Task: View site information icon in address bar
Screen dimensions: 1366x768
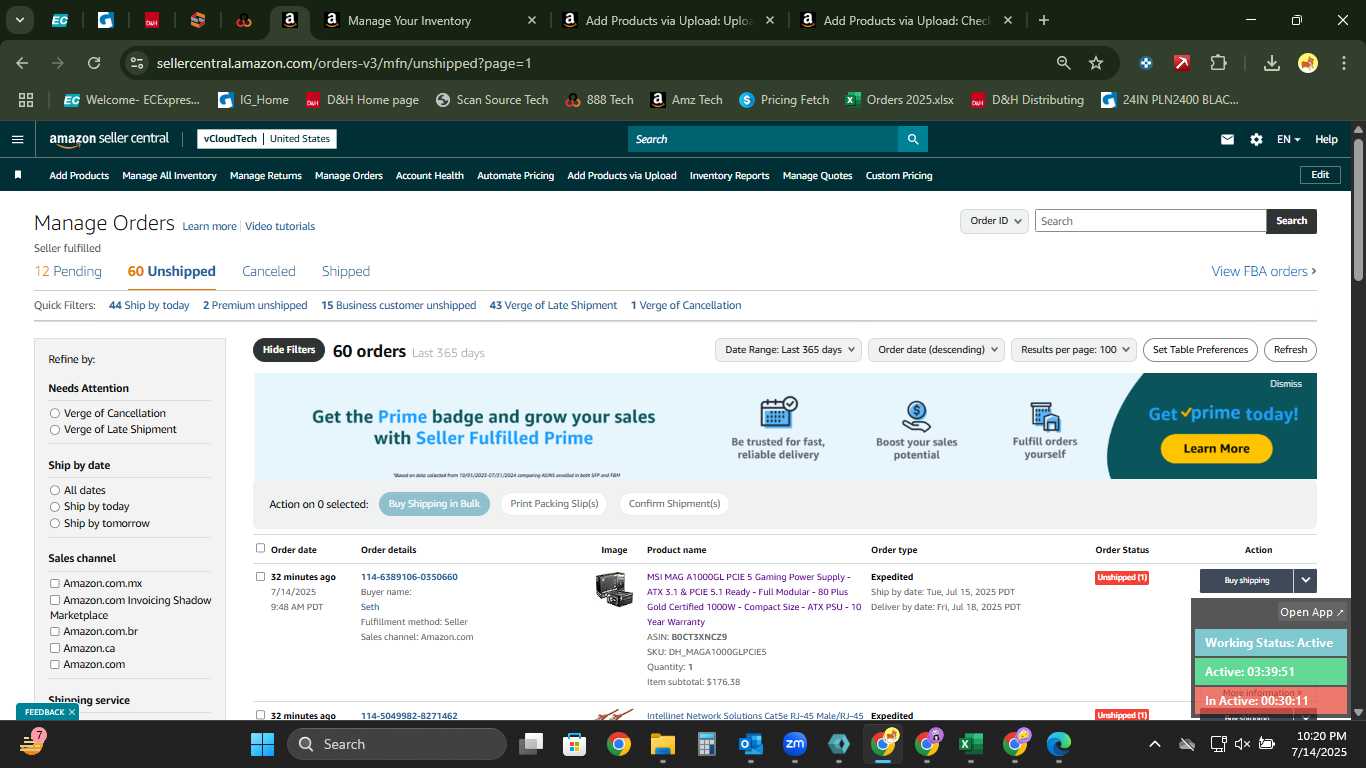Action: 137,63
